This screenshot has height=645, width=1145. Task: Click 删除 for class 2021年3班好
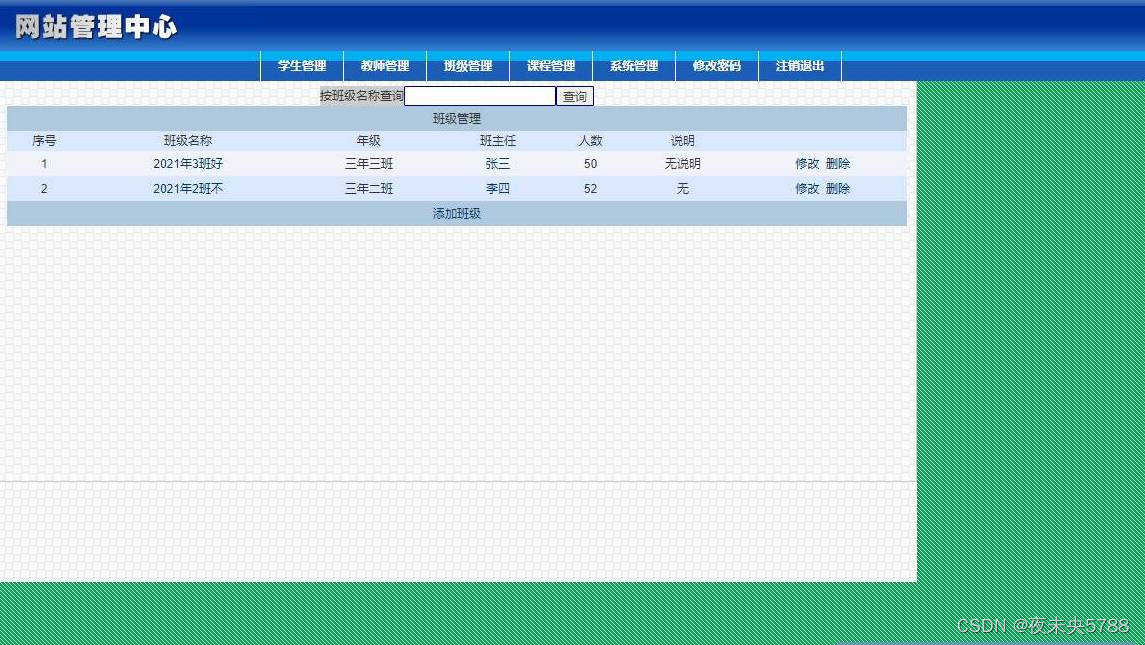click(838, 164)
